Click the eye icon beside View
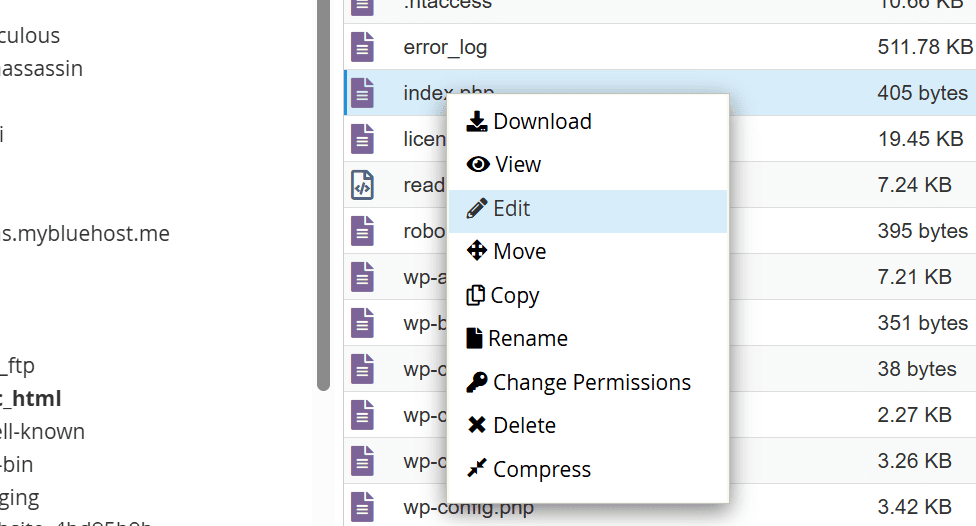This screenshot has height=526, width=976. 478,164
